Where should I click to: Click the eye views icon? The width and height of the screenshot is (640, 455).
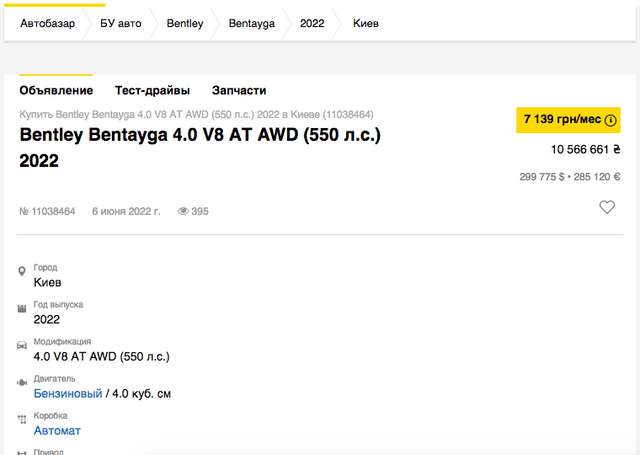tap(183, 211)
